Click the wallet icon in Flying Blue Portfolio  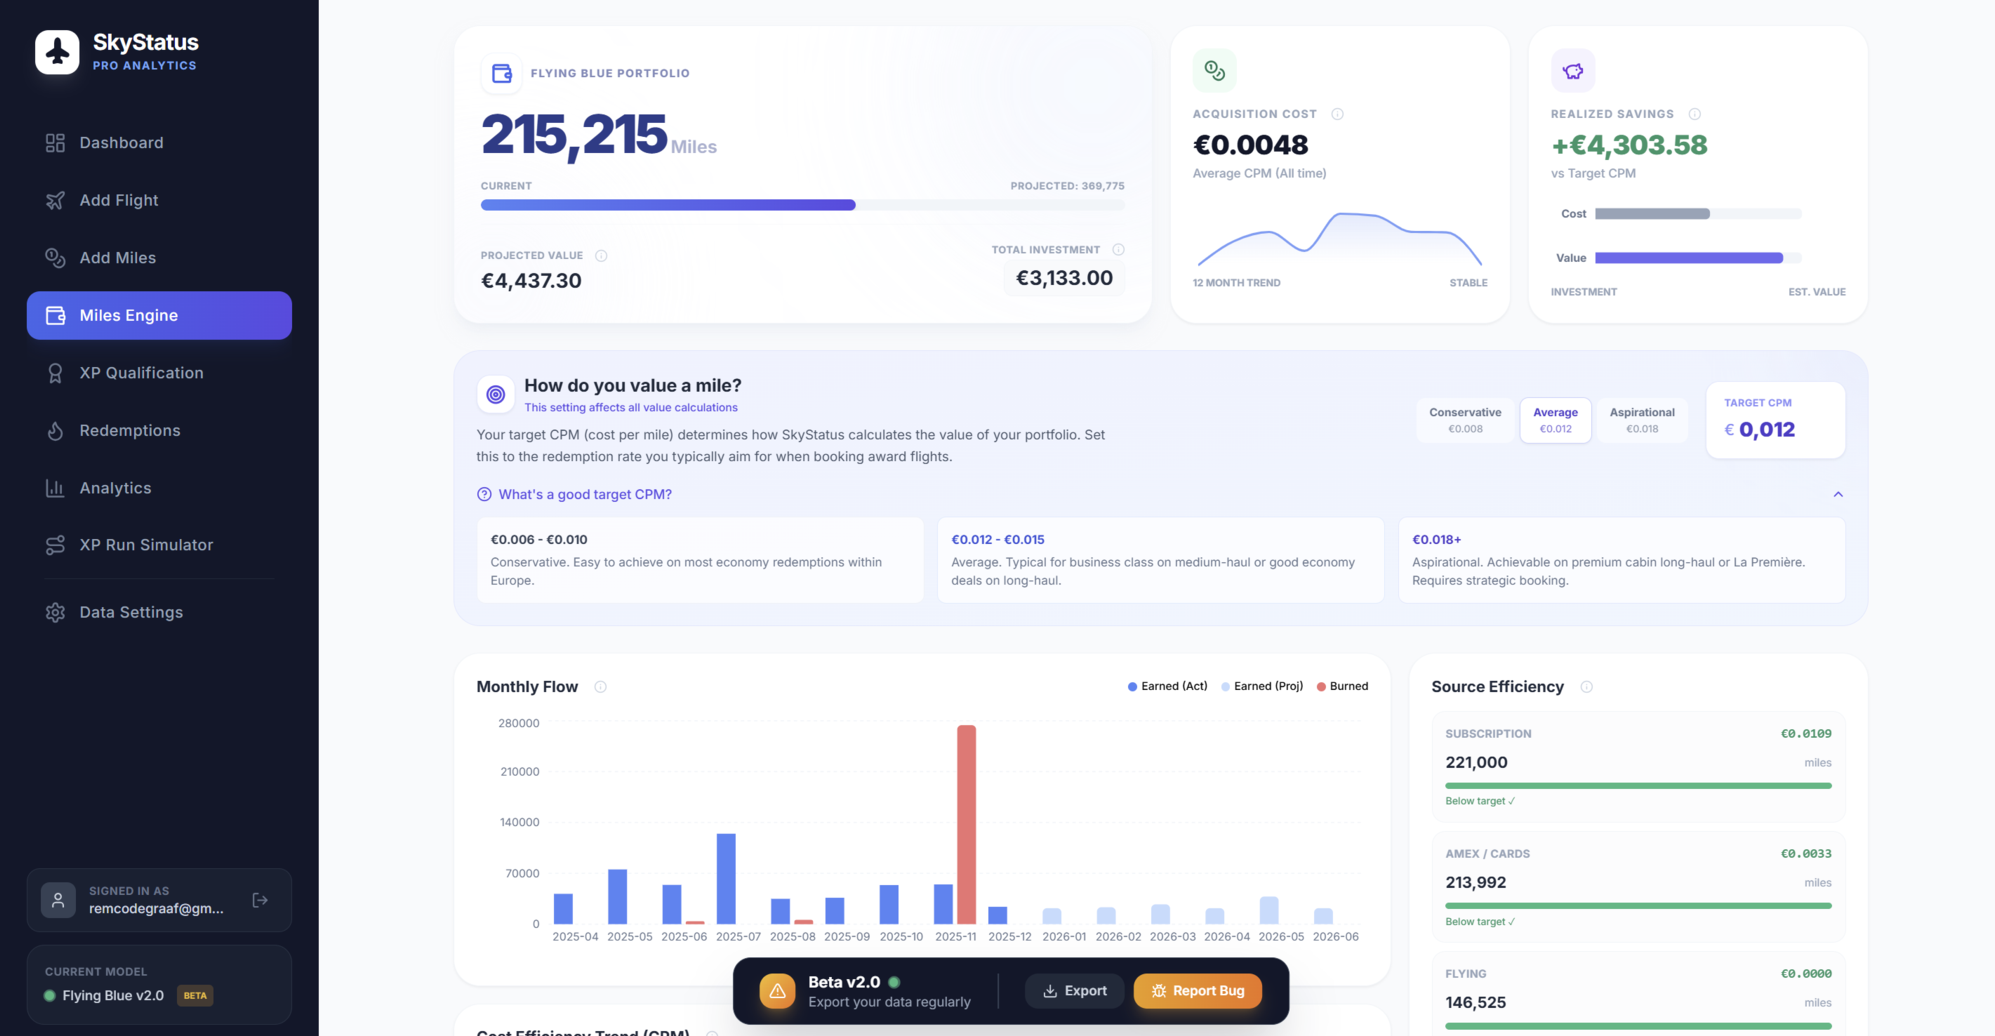pyautogui.click(x=502, y=73)
